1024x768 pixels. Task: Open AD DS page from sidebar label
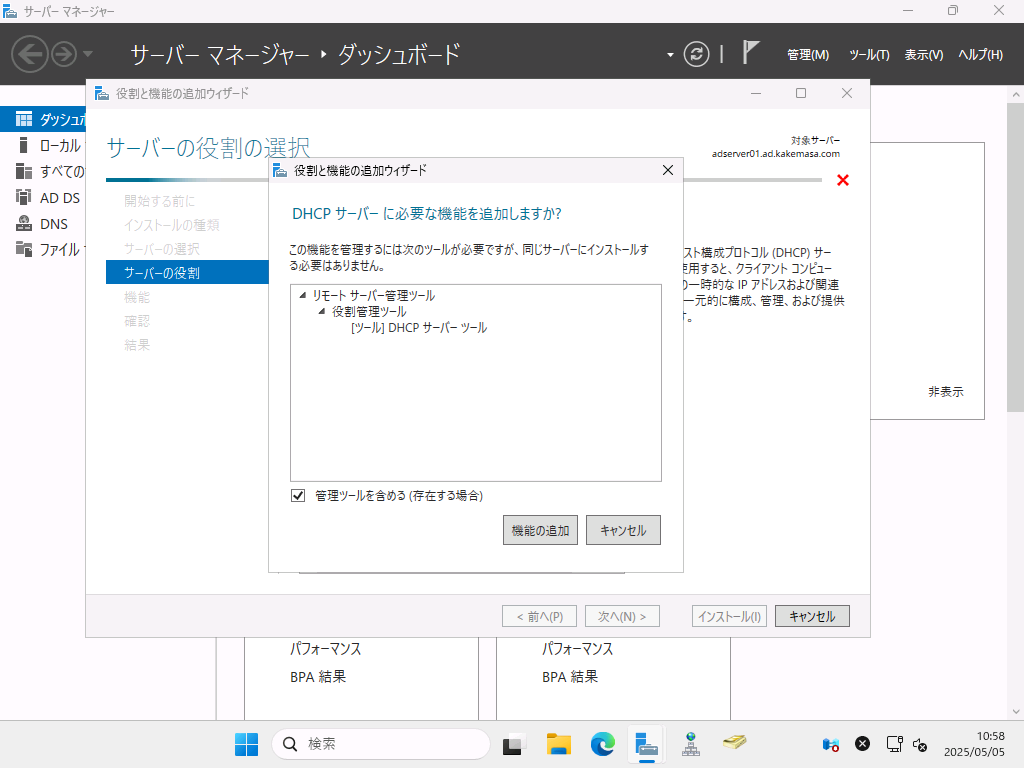pos(59,198)
